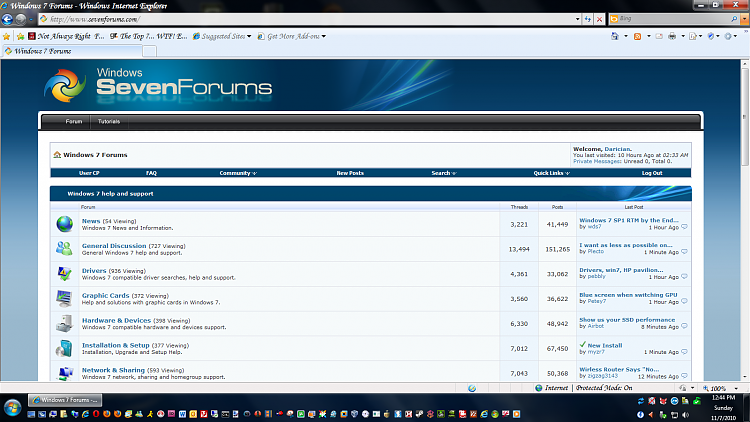Click the page vertical scrollbar thumb

tap(745, 117)
